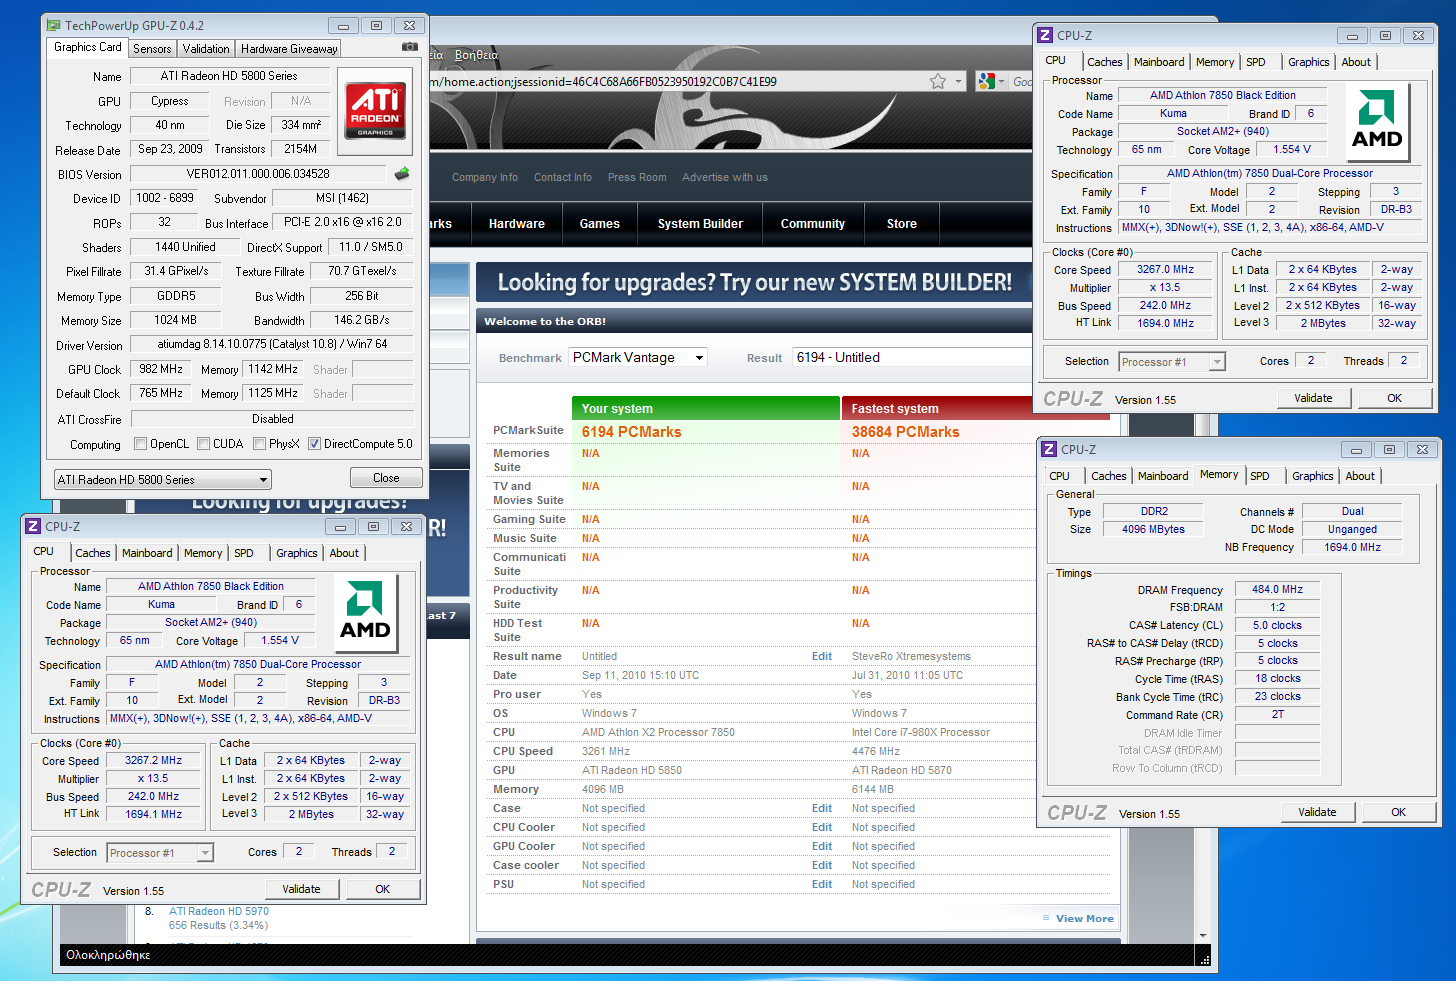Click the Edit link in the PSU row
The width and height of the screenshot is (1456, 981).
822,884
